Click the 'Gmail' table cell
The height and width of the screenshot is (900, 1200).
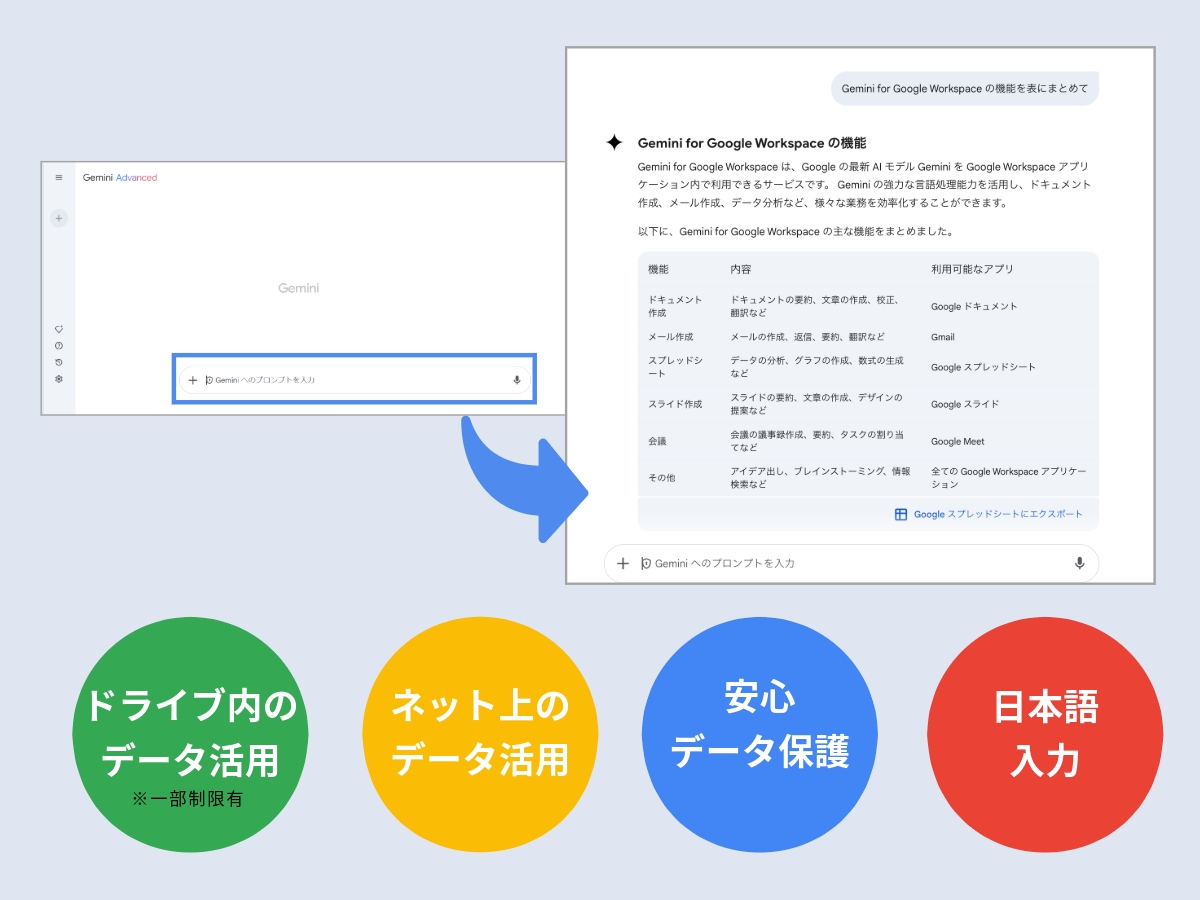click(x=943, y=337)
